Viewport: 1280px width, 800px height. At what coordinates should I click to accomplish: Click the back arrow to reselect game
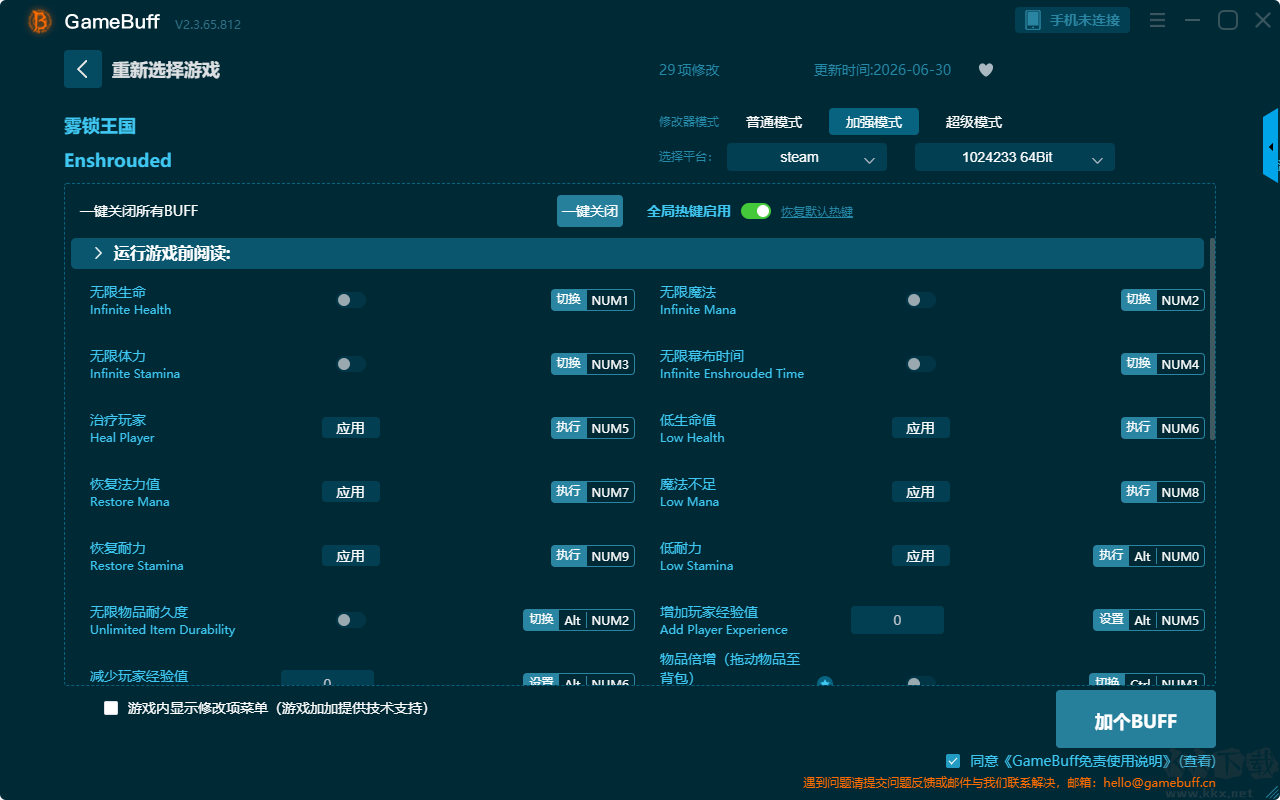tap(83, 69)
